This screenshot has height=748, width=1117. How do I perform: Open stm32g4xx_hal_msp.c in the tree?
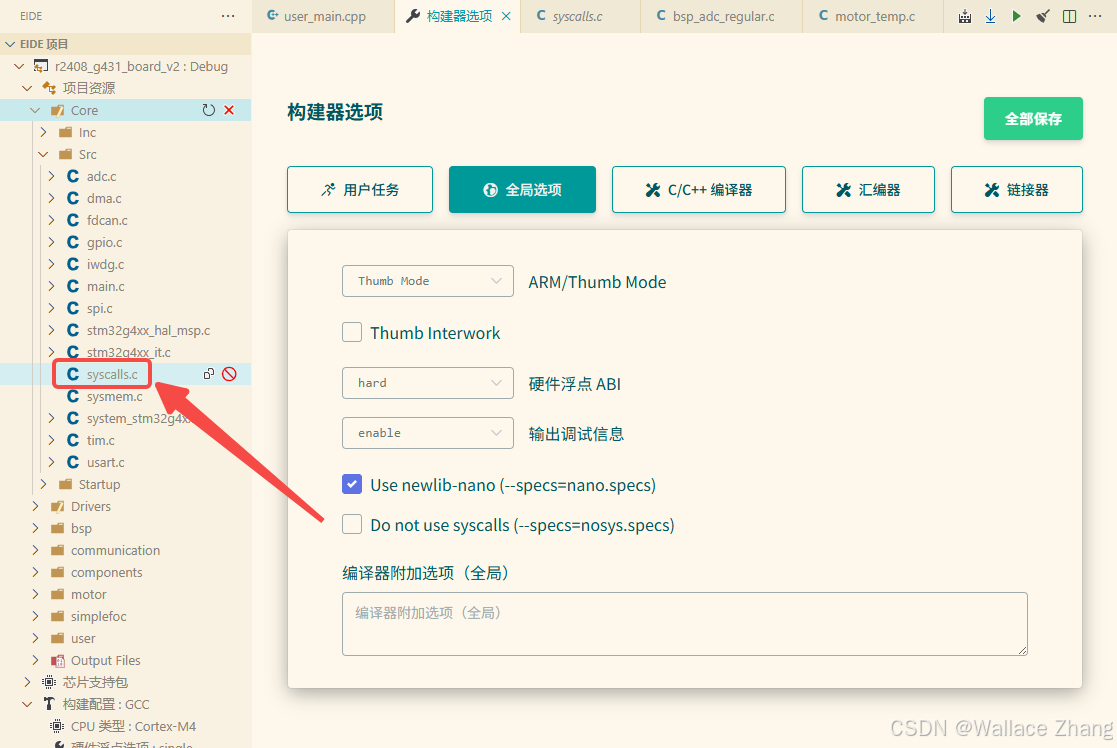(x=148, y=330)
